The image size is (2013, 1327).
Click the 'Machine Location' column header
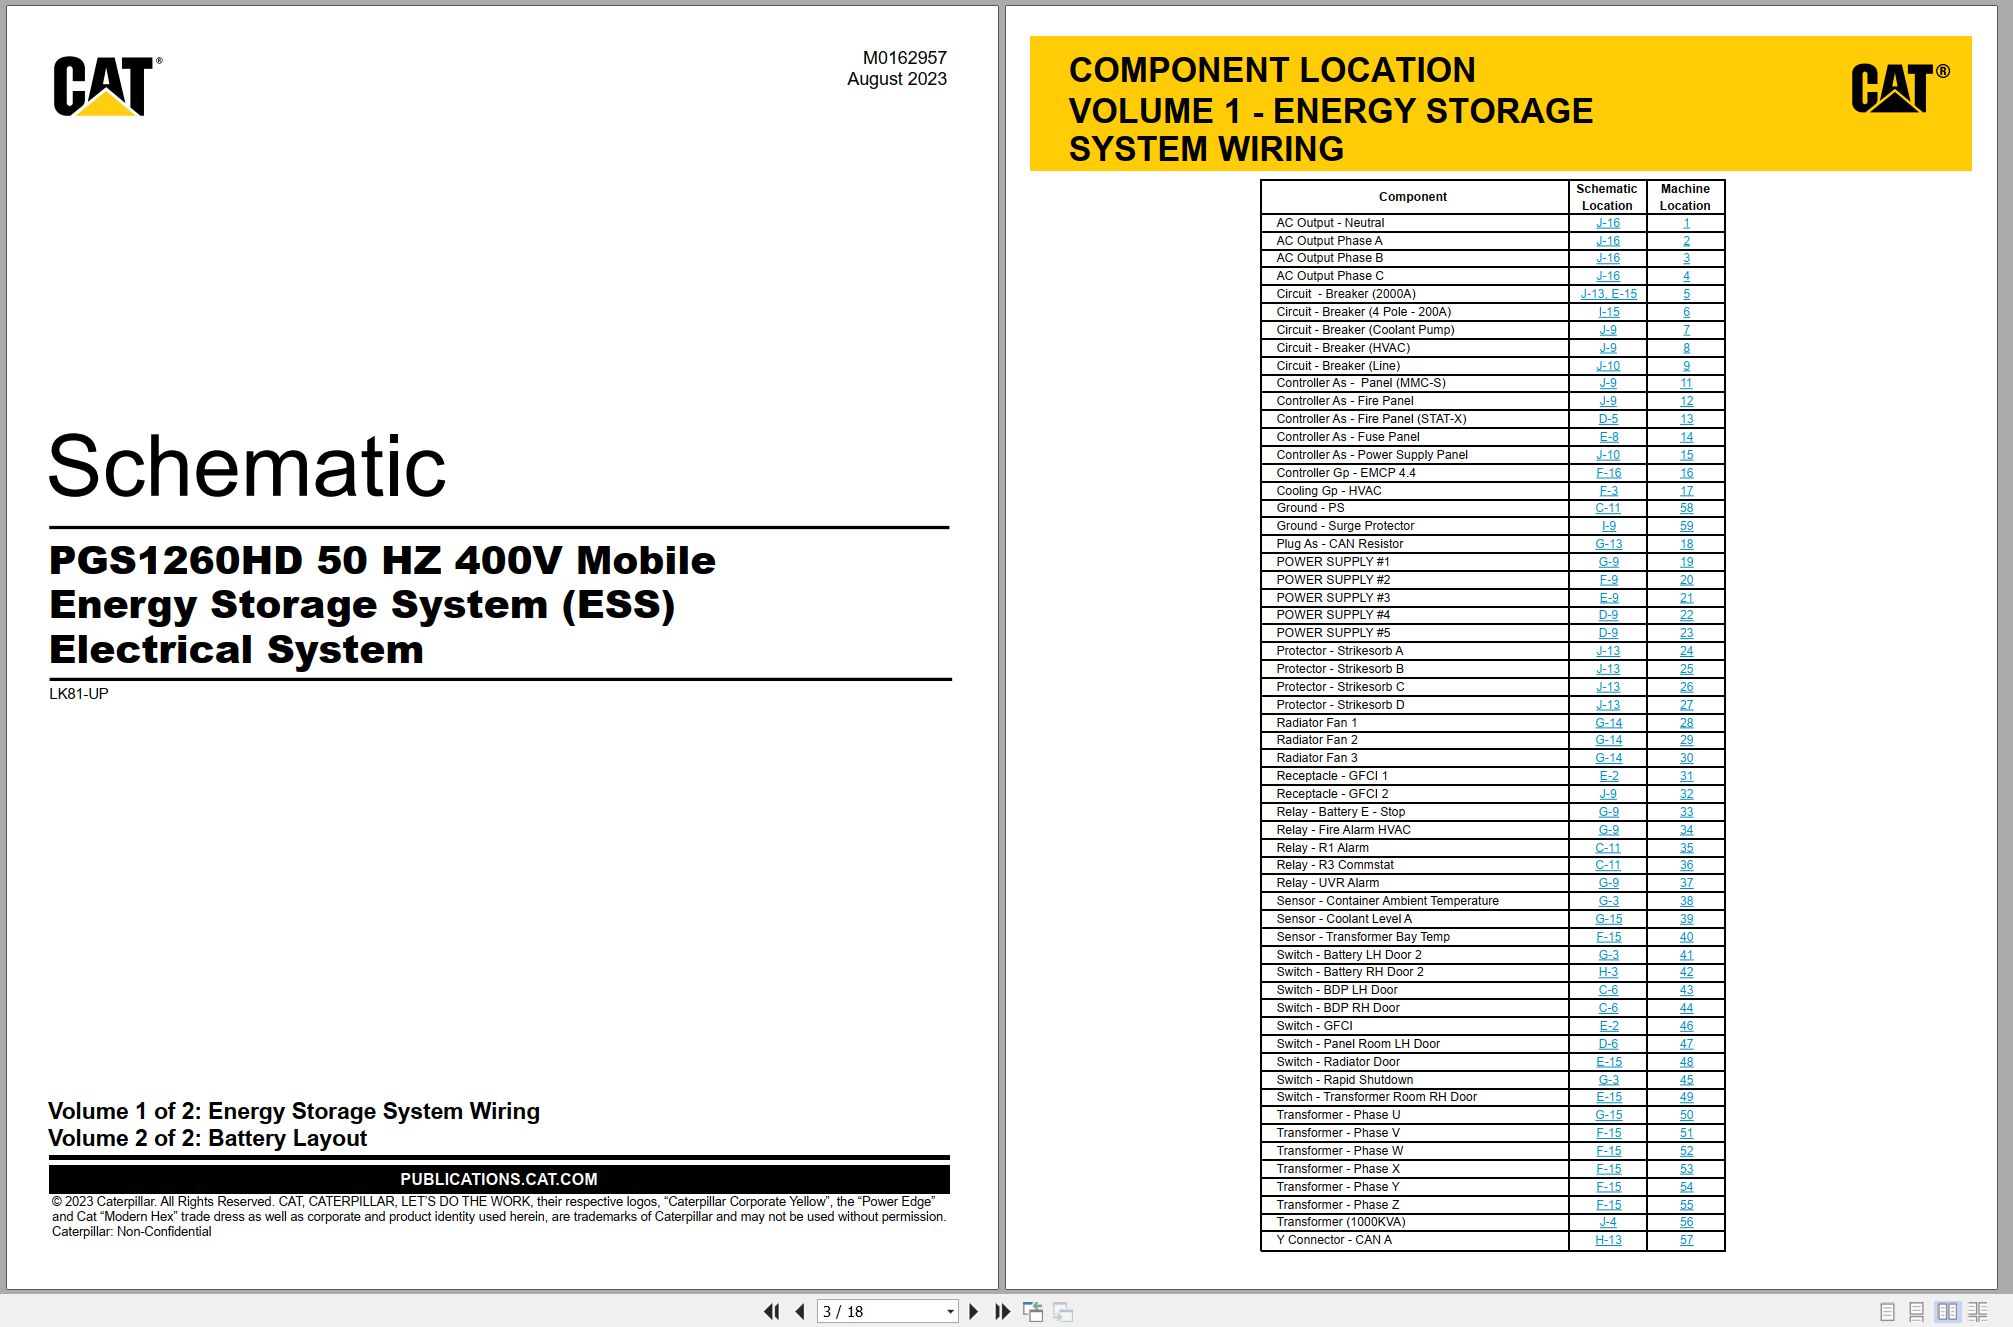coord(1685,197)
